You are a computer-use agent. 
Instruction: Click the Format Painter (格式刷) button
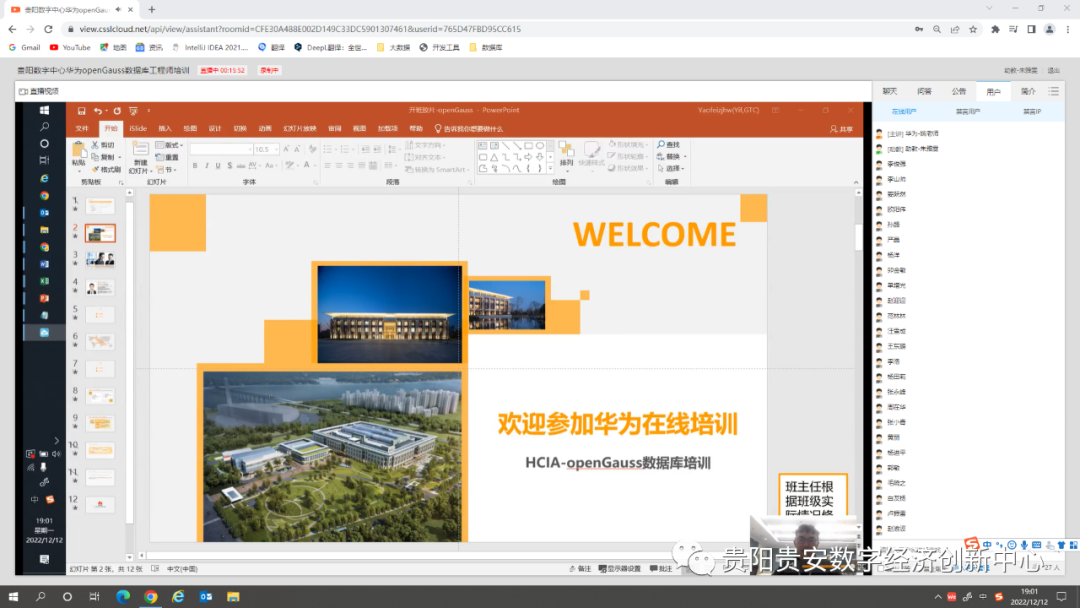click(107, 169)
